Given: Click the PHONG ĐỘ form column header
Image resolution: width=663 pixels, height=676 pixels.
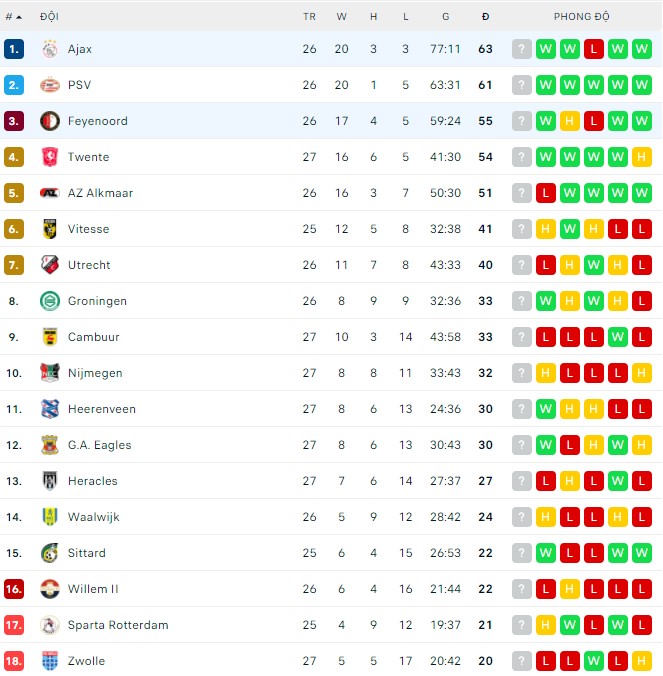Looking at the screenshot, I should (x=581, y=17).
